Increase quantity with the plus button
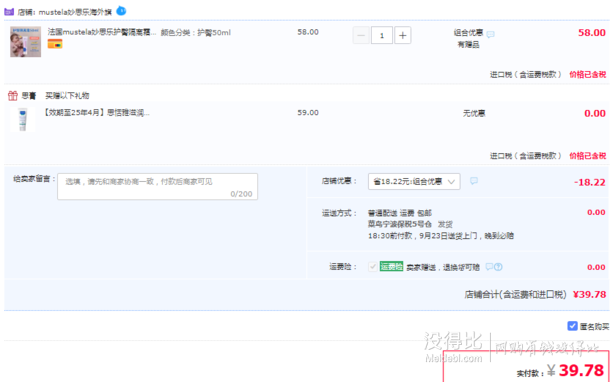 point(403,35)
